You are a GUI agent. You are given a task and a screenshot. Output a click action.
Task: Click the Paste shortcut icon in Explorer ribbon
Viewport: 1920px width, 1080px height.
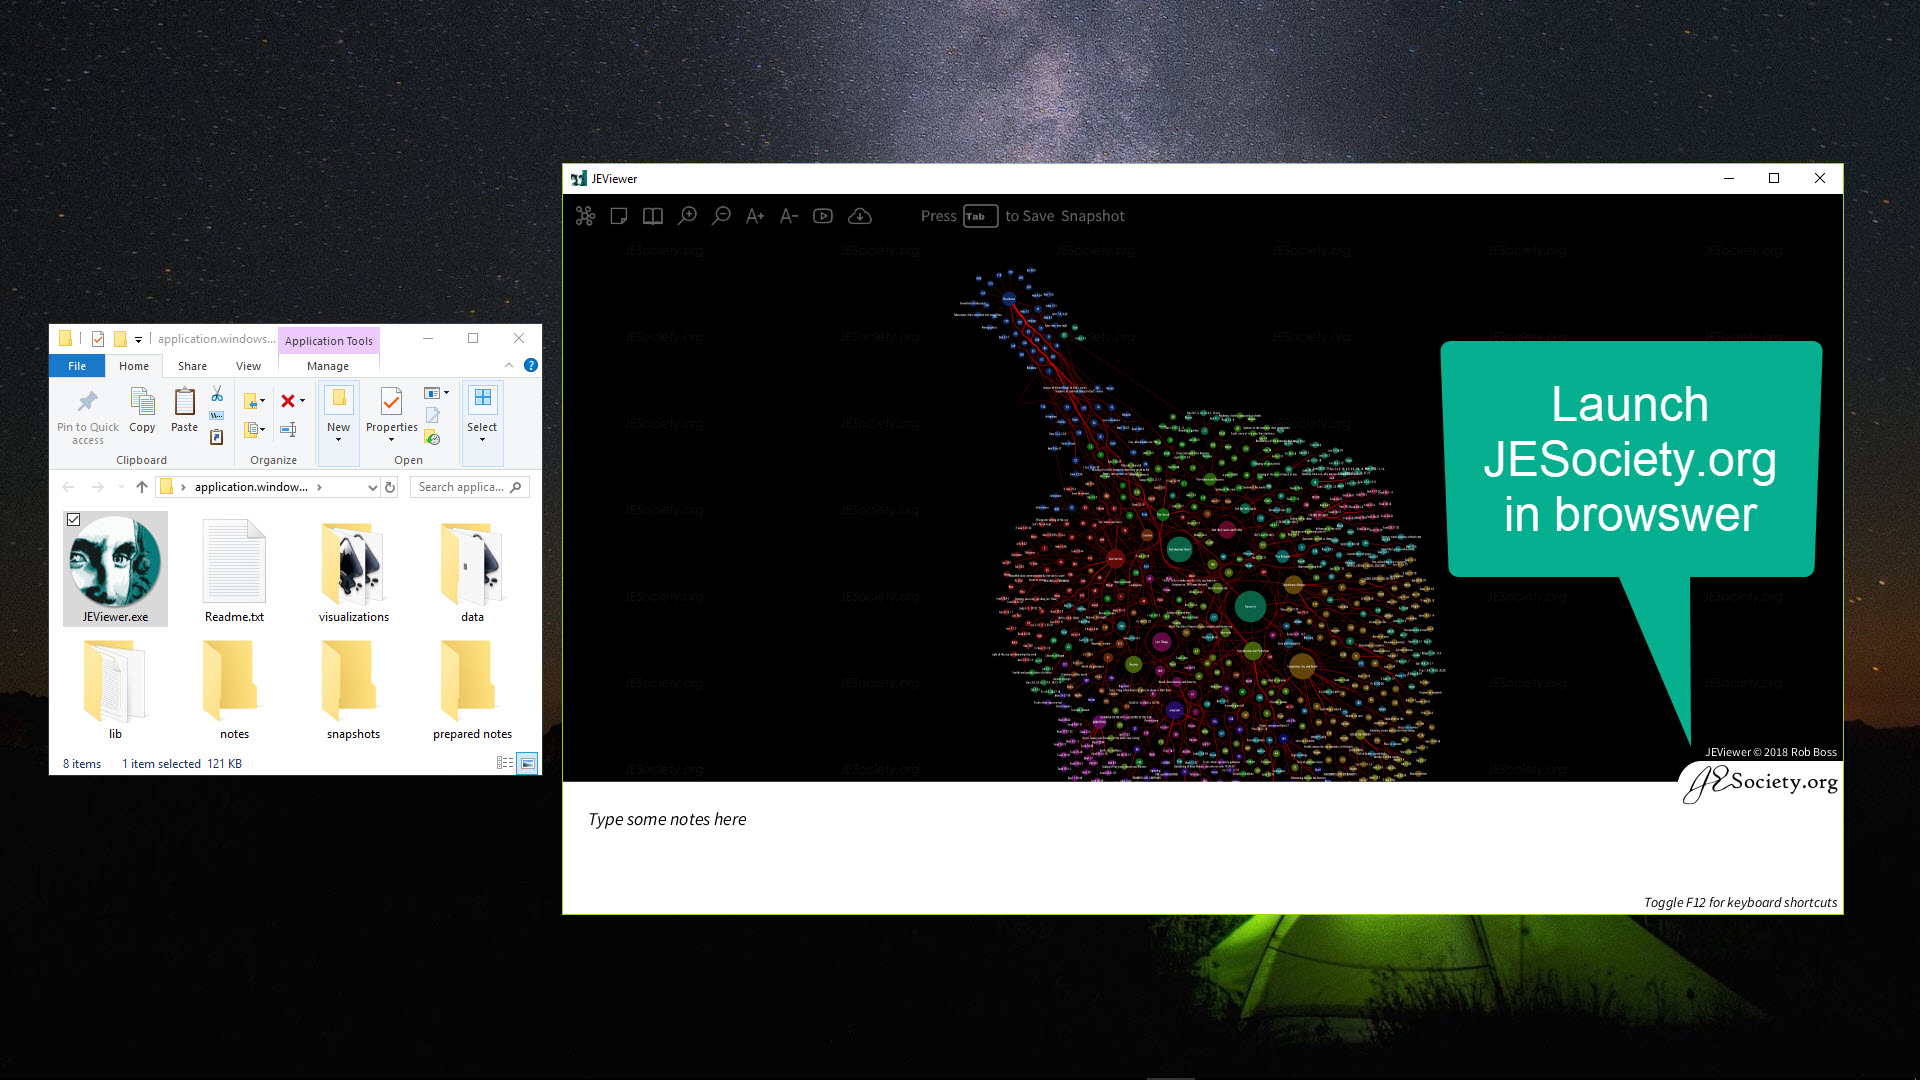[x=217, y=437]
